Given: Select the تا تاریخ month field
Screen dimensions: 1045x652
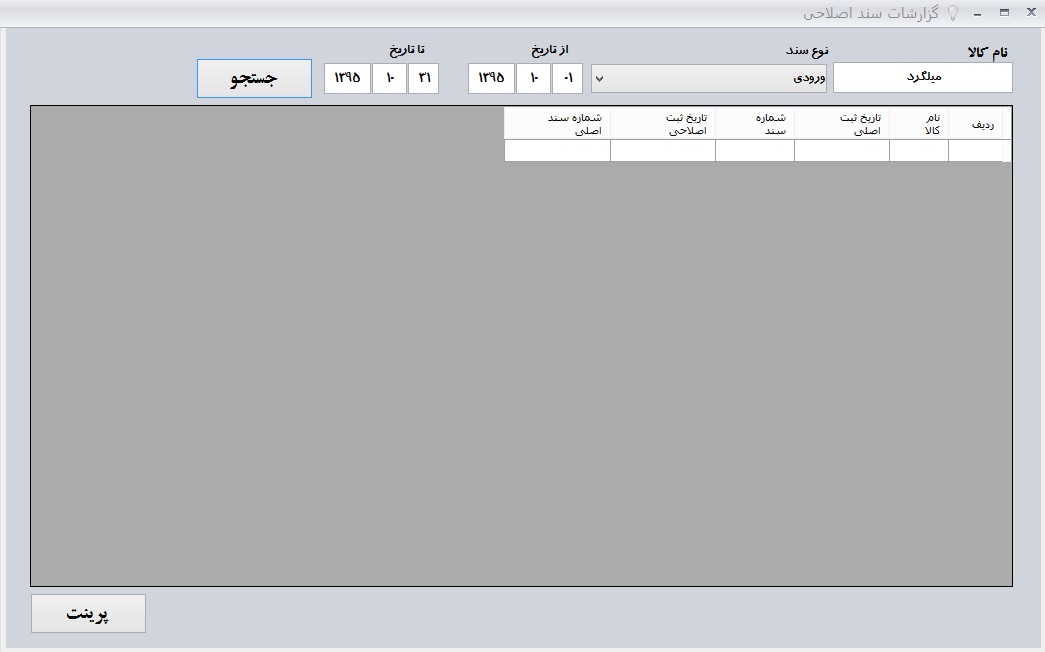Looking at the screenshot, I should pyautogui.click(x=389, y=79).
